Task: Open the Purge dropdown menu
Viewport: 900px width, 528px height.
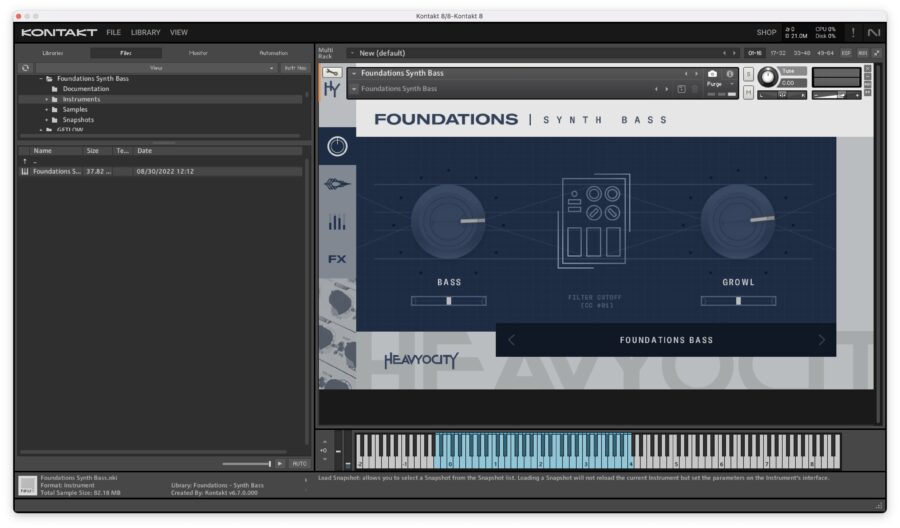Action: pyautogui.click(x=720, y=84)
